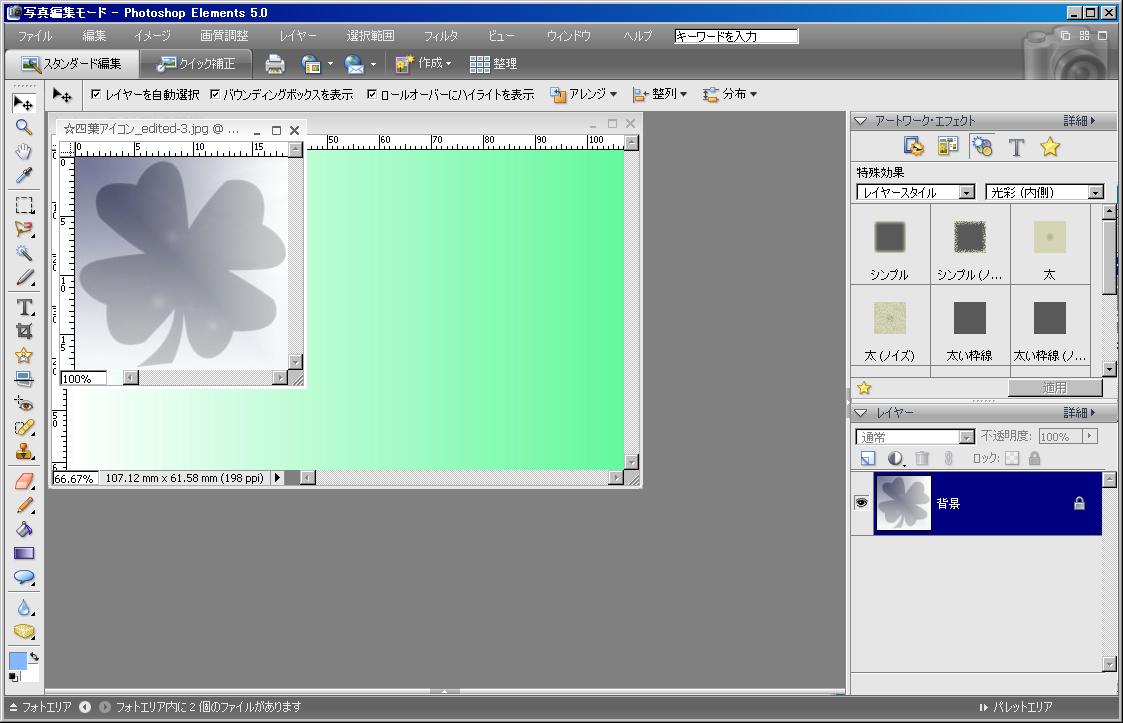Switch to the クイック補正 tab
This screenshot has width=1123, height=723.
tap(196, 64)
